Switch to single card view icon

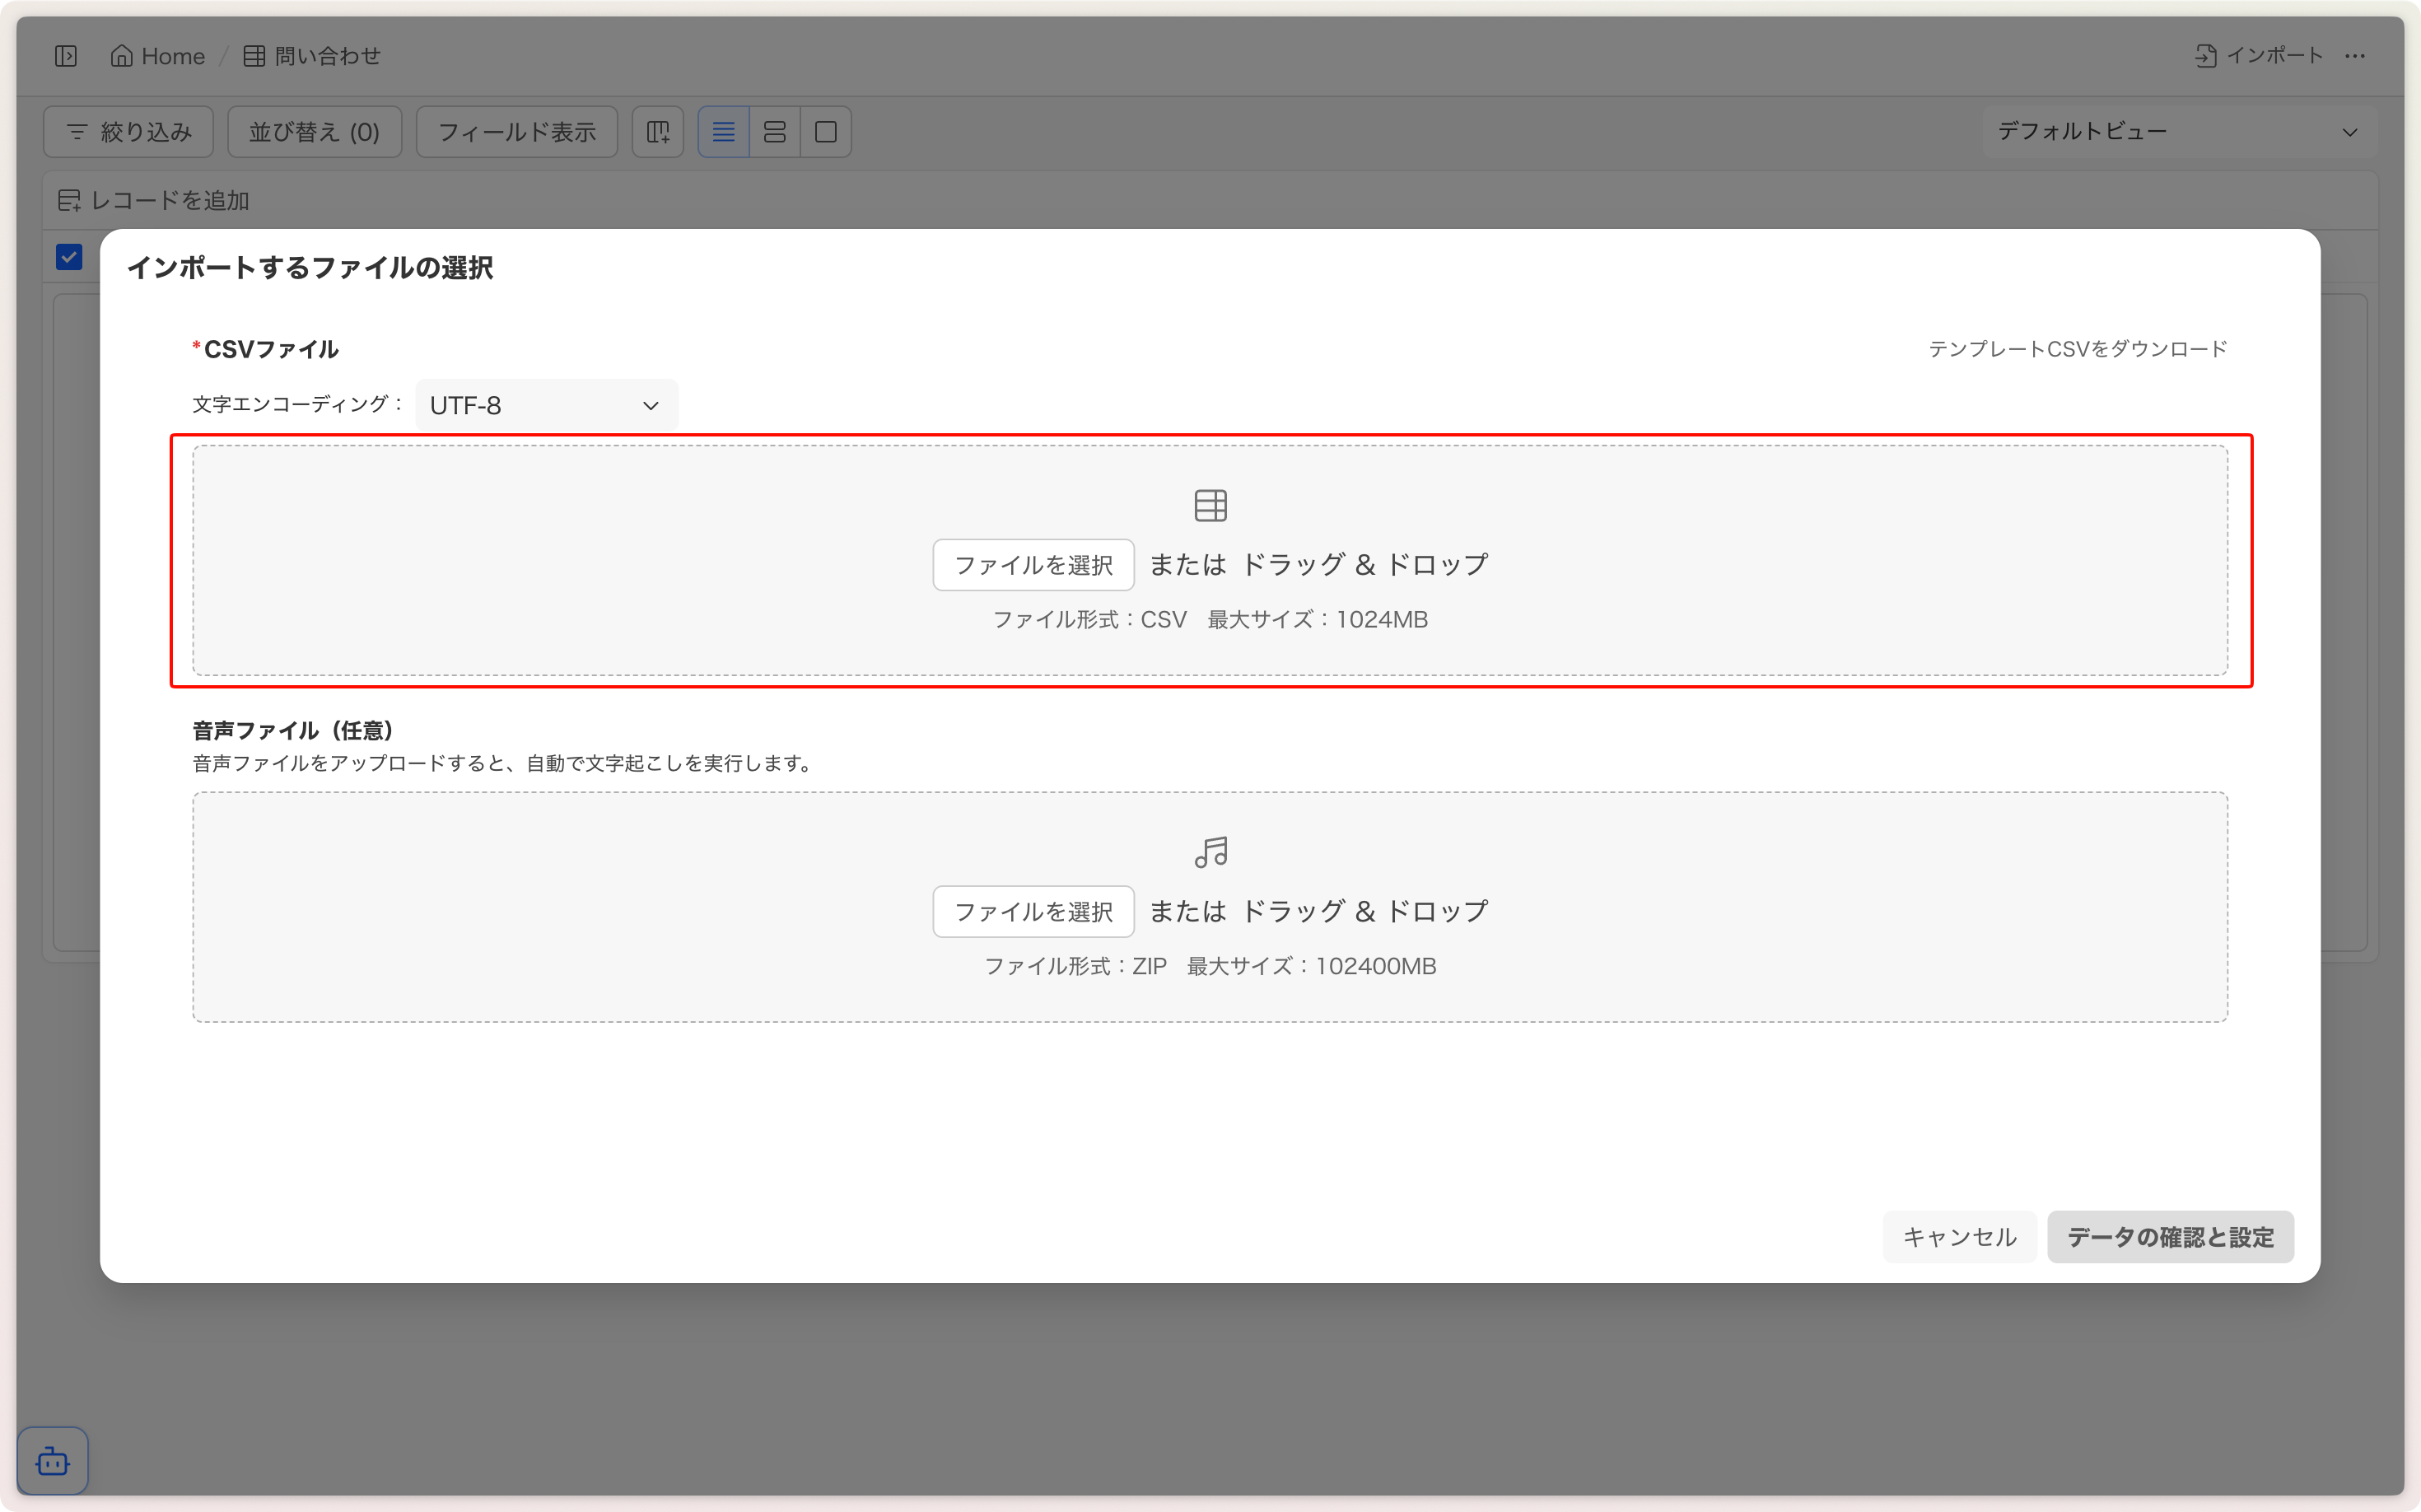pyautogui.click(x=826, y=132)
